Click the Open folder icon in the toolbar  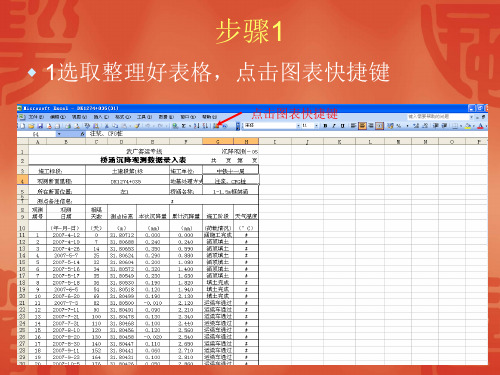[31, 126]
